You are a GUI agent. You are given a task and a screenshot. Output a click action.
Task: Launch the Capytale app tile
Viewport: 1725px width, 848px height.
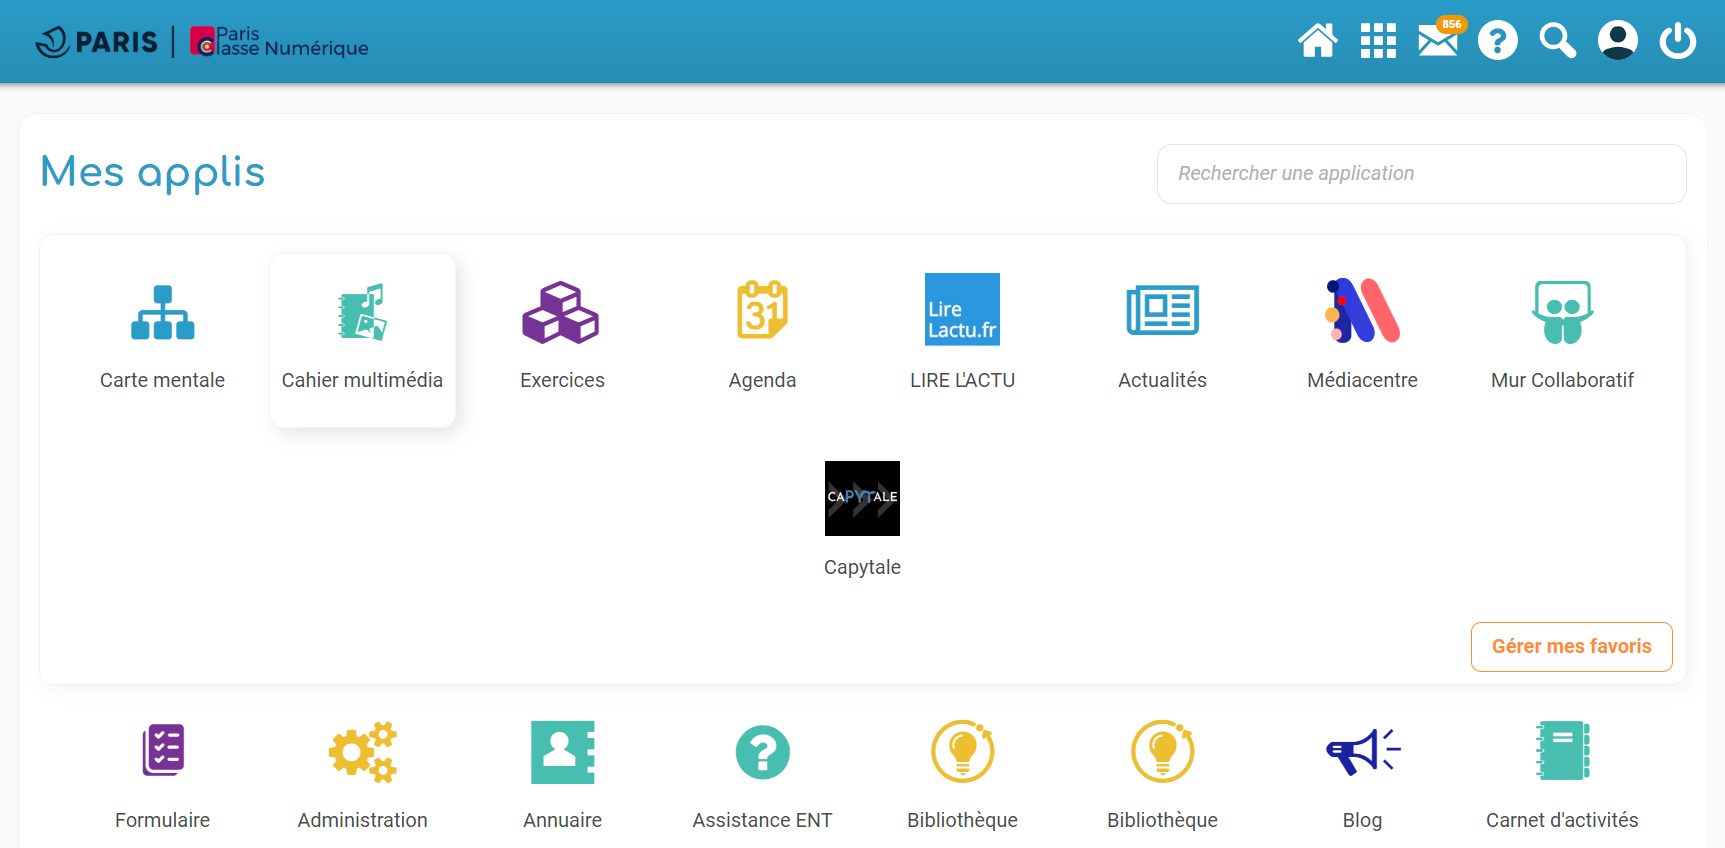tap(862, 498)
